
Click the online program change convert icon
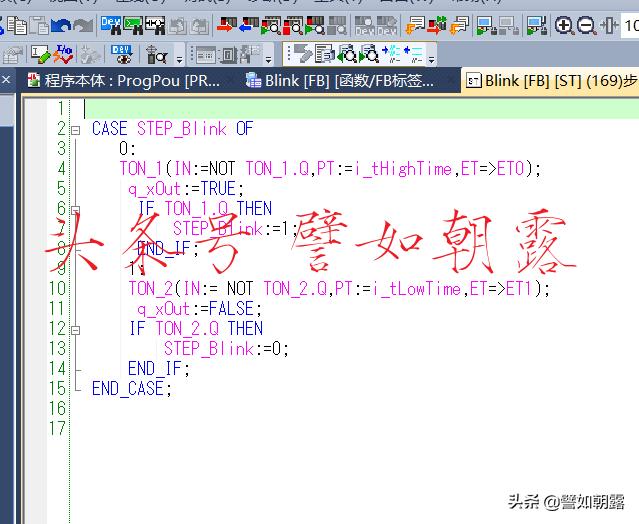click(x=437, y=25)
